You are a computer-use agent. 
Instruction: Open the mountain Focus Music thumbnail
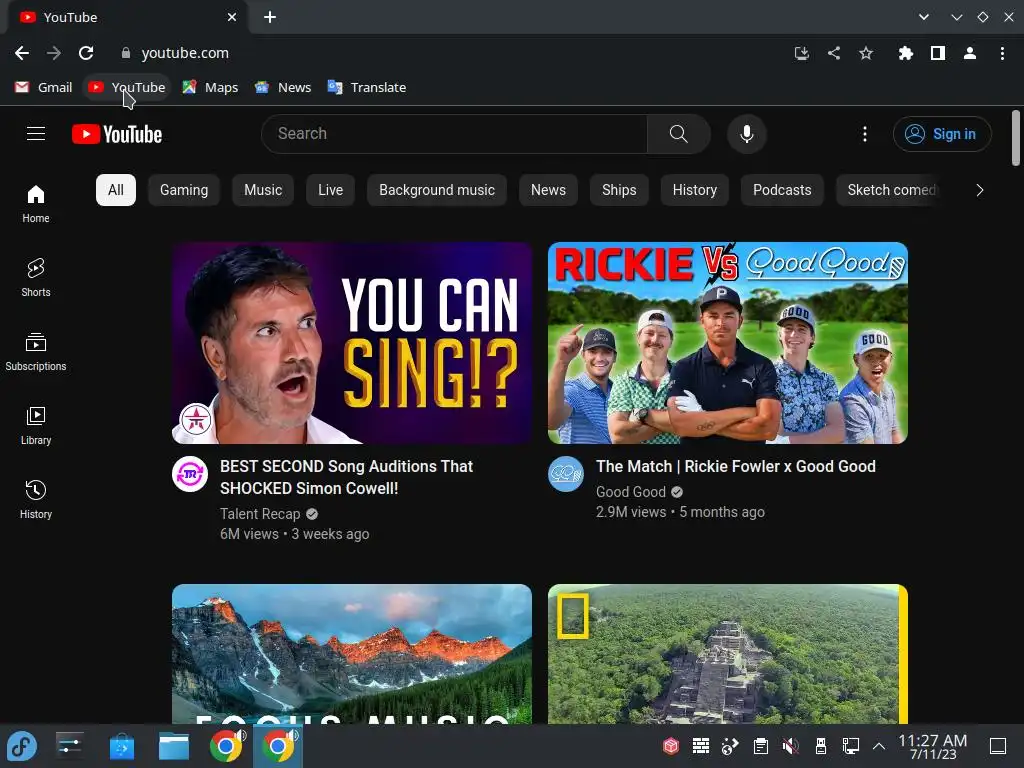[x=352, y=654]
